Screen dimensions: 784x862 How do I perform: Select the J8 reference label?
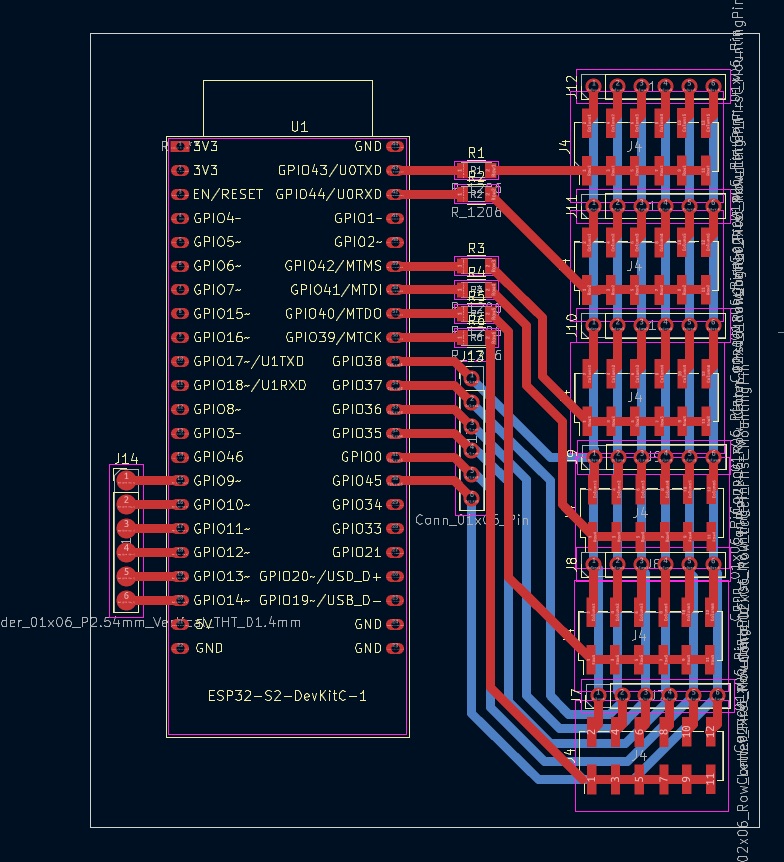tap(572, 564)
